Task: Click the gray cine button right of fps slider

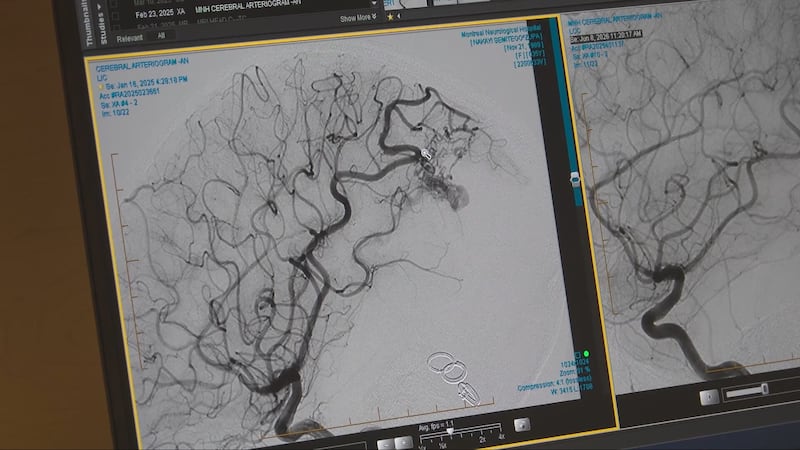Action: (521, 424)
